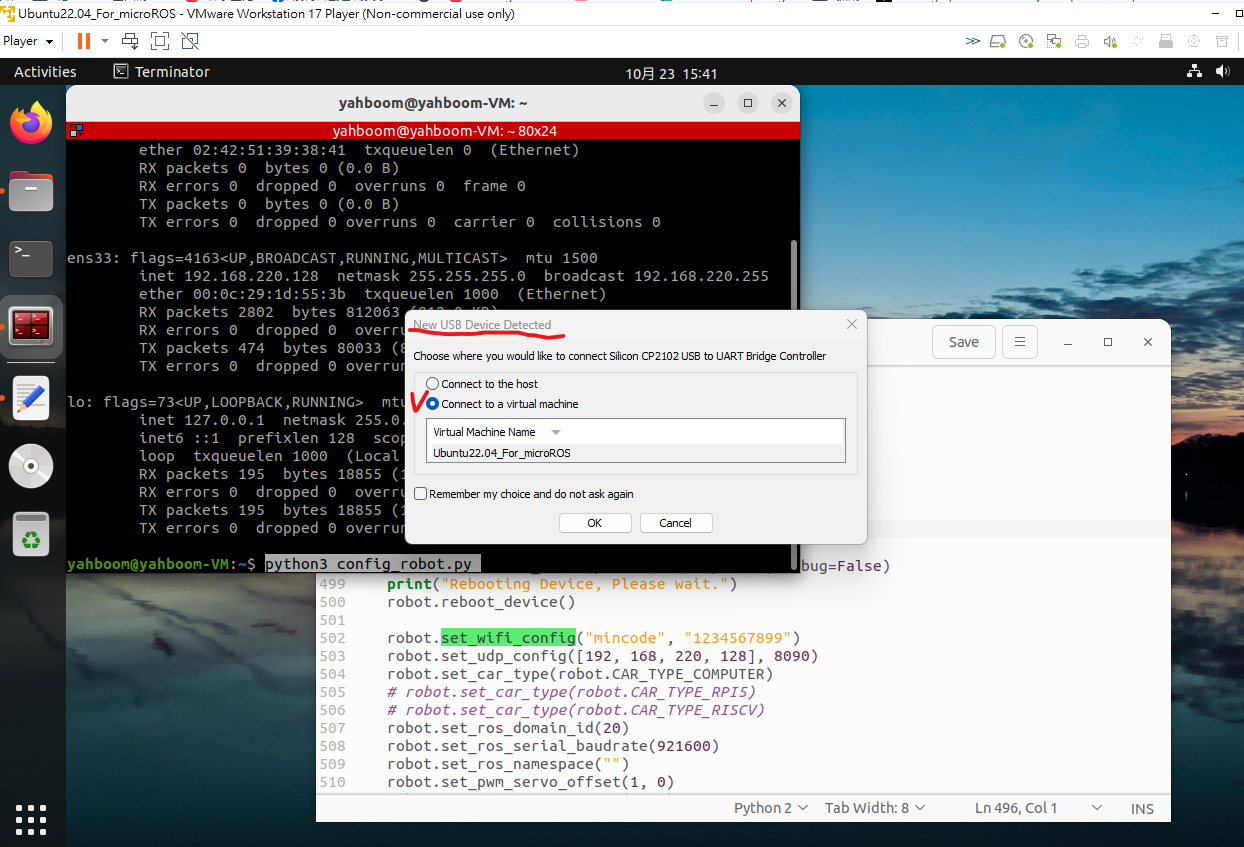Open the Terminal icon in the dock
The height and width of the screenshot is (847, 1244).
coord(31,259)
